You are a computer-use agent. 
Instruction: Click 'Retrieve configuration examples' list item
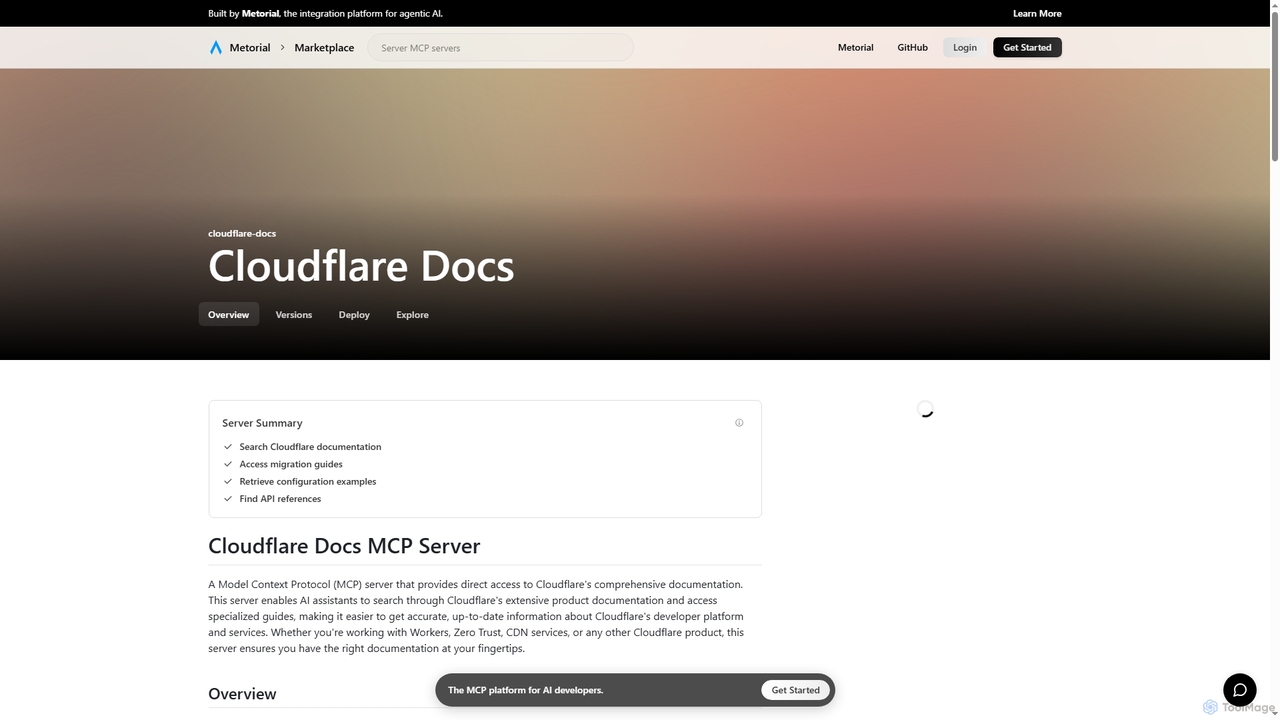pos(308,482)
